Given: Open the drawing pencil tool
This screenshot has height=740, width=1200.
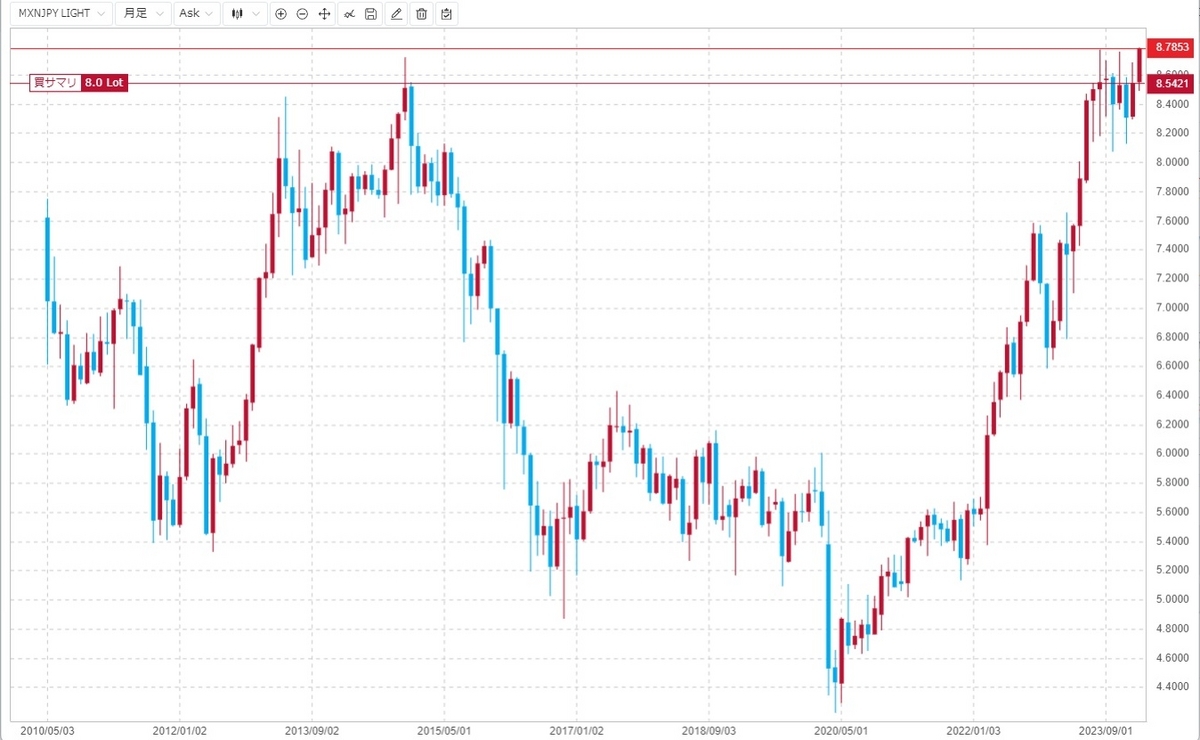Looking at the screenshot, I should tap(396, 14).
